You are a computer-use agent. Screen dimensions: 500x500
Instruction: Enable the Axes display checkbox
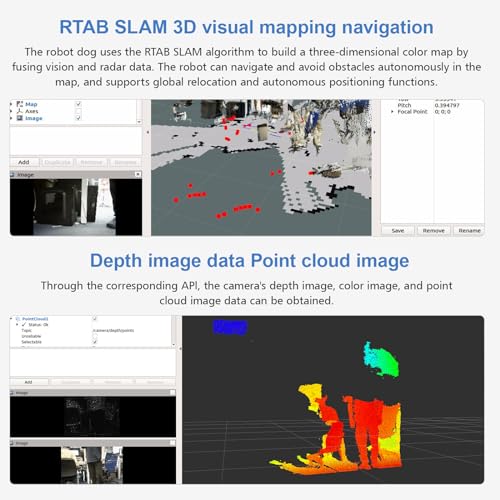point(78,111)
